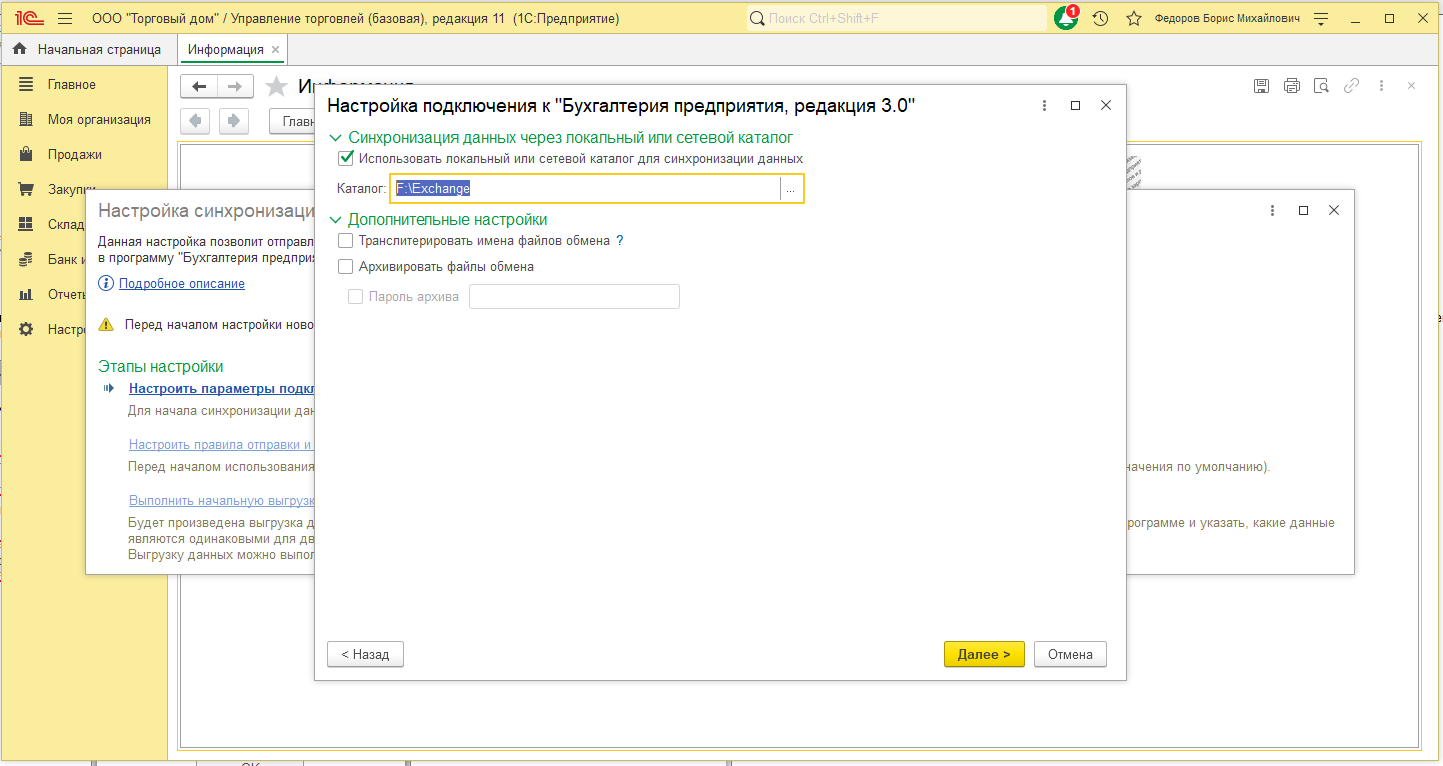The image size is (1443, 766).
Task: Enable Транслитерировать имена файлов обмена
Action: point(346,241)
